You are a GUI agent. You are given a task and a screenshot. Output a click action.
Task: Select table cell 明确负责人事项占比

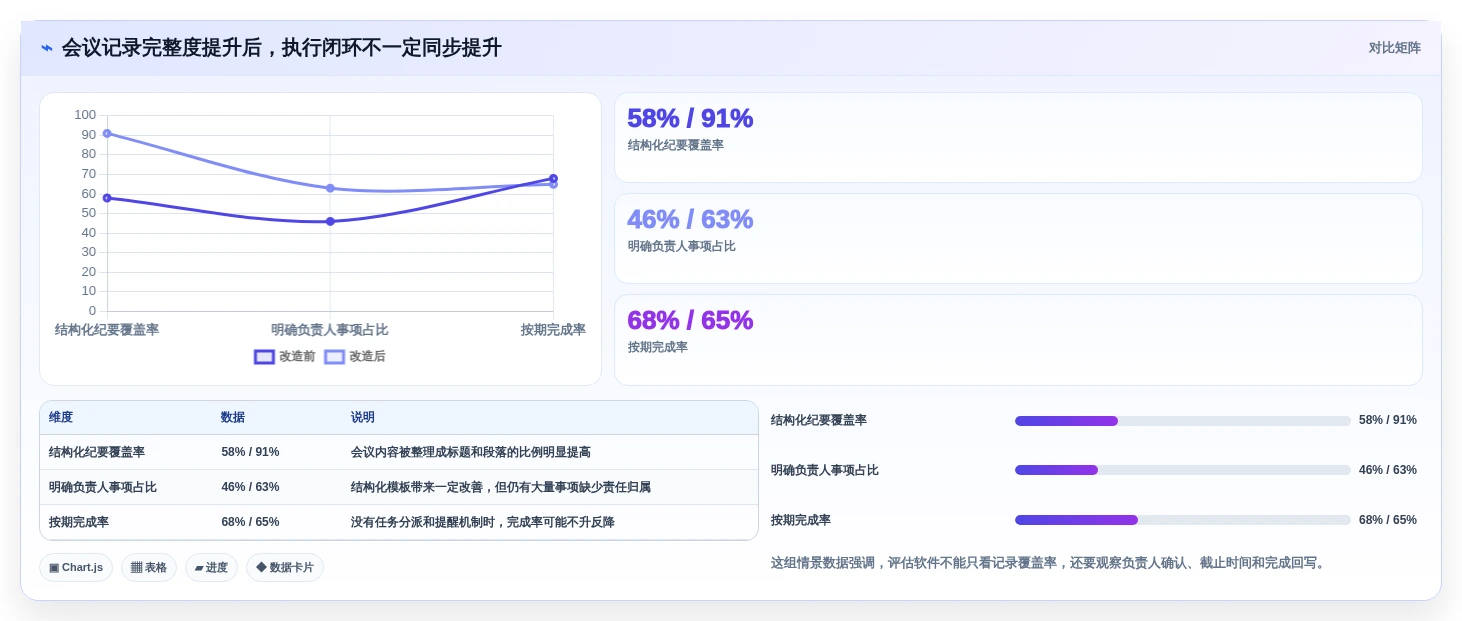pos(103,487)
